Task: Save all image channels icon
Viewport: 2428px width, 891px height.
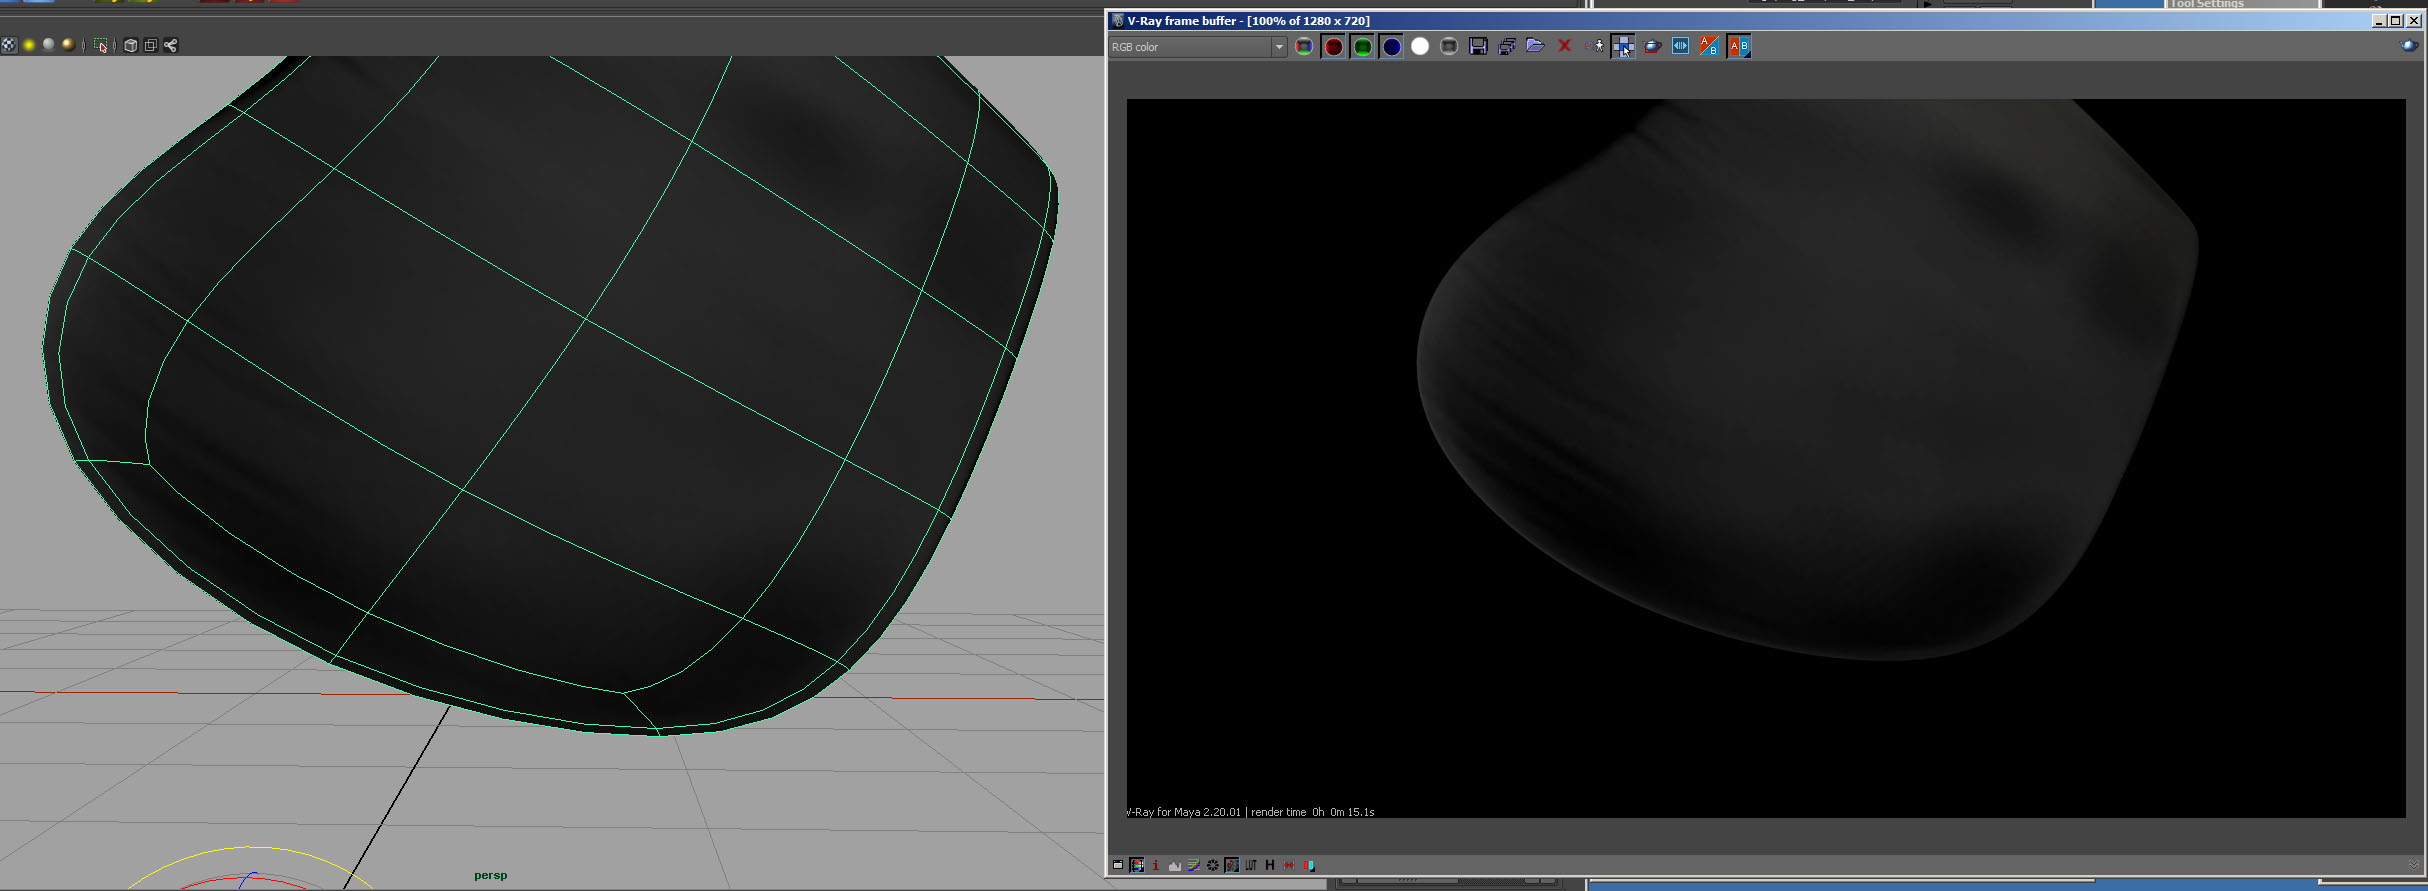Action: tap(1507, 46)
